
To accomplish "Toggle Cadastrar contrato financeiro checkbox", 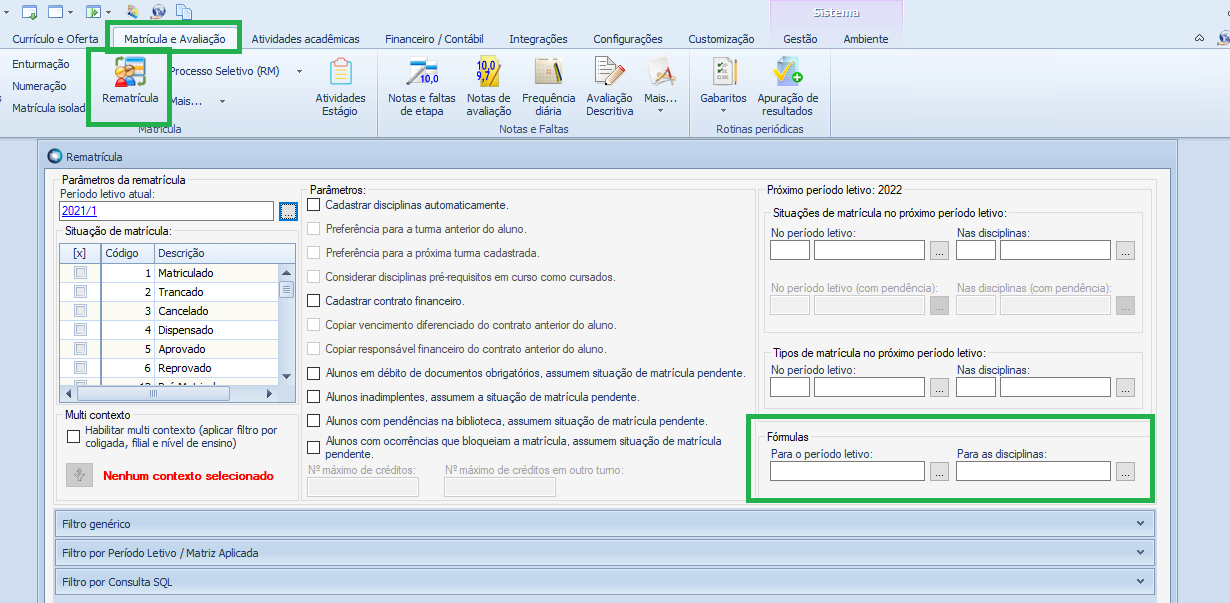I will (x=314, y=301).
